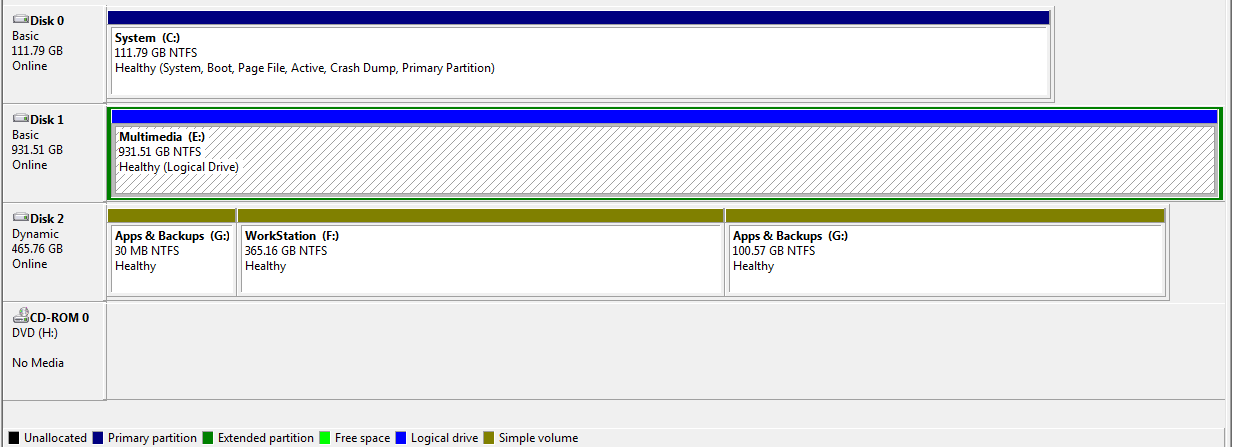Click the Primary partition legend swatch
Image resolution: width=1234 pixels, height=447 pixels.
[98, 438]
